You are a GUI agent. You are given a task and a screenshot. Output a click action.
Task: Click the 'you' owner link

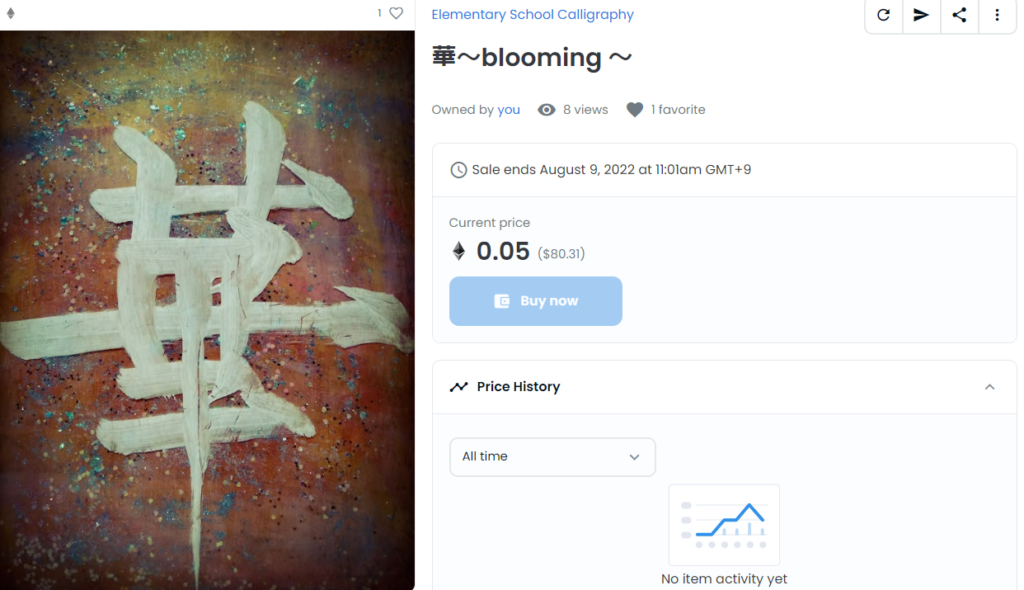pos(509,110)
